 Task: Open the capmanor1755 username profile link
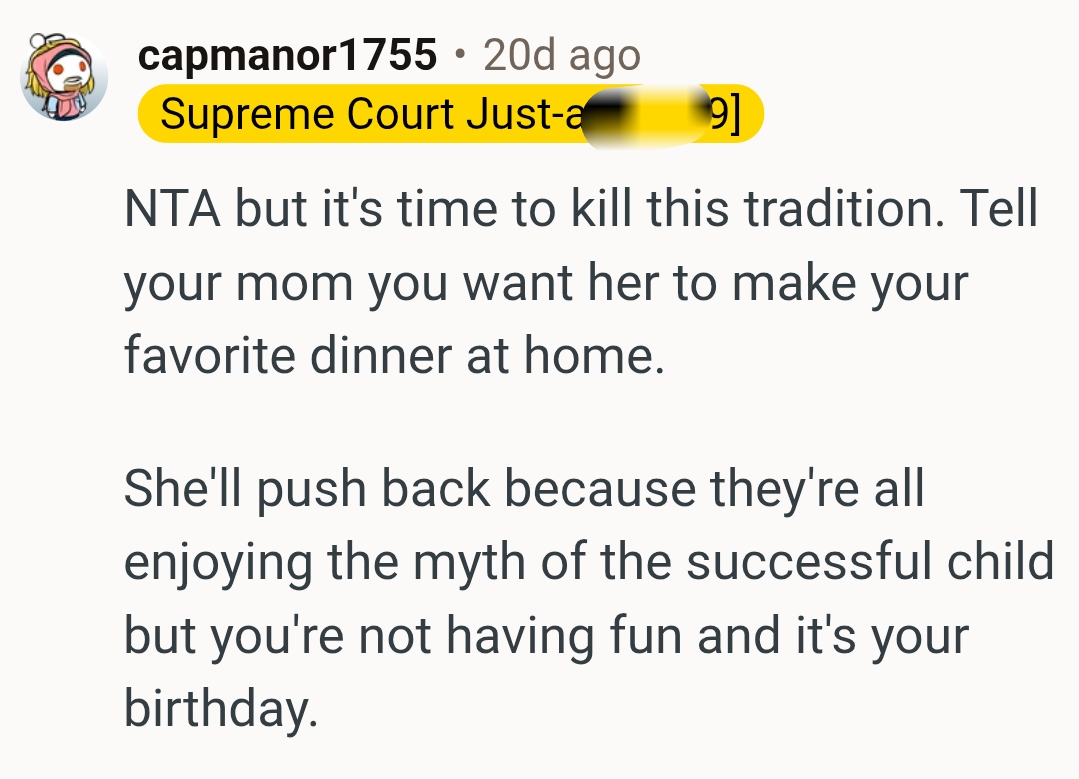pyautogui.click(x=287, y=55)
